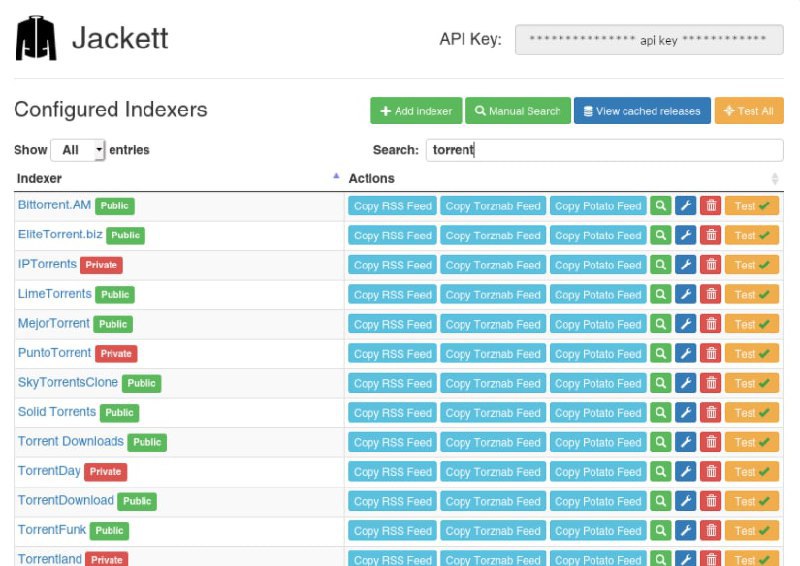Click Public badge next to TorrentDownload
800x566 pixels.
coord(137,501)
